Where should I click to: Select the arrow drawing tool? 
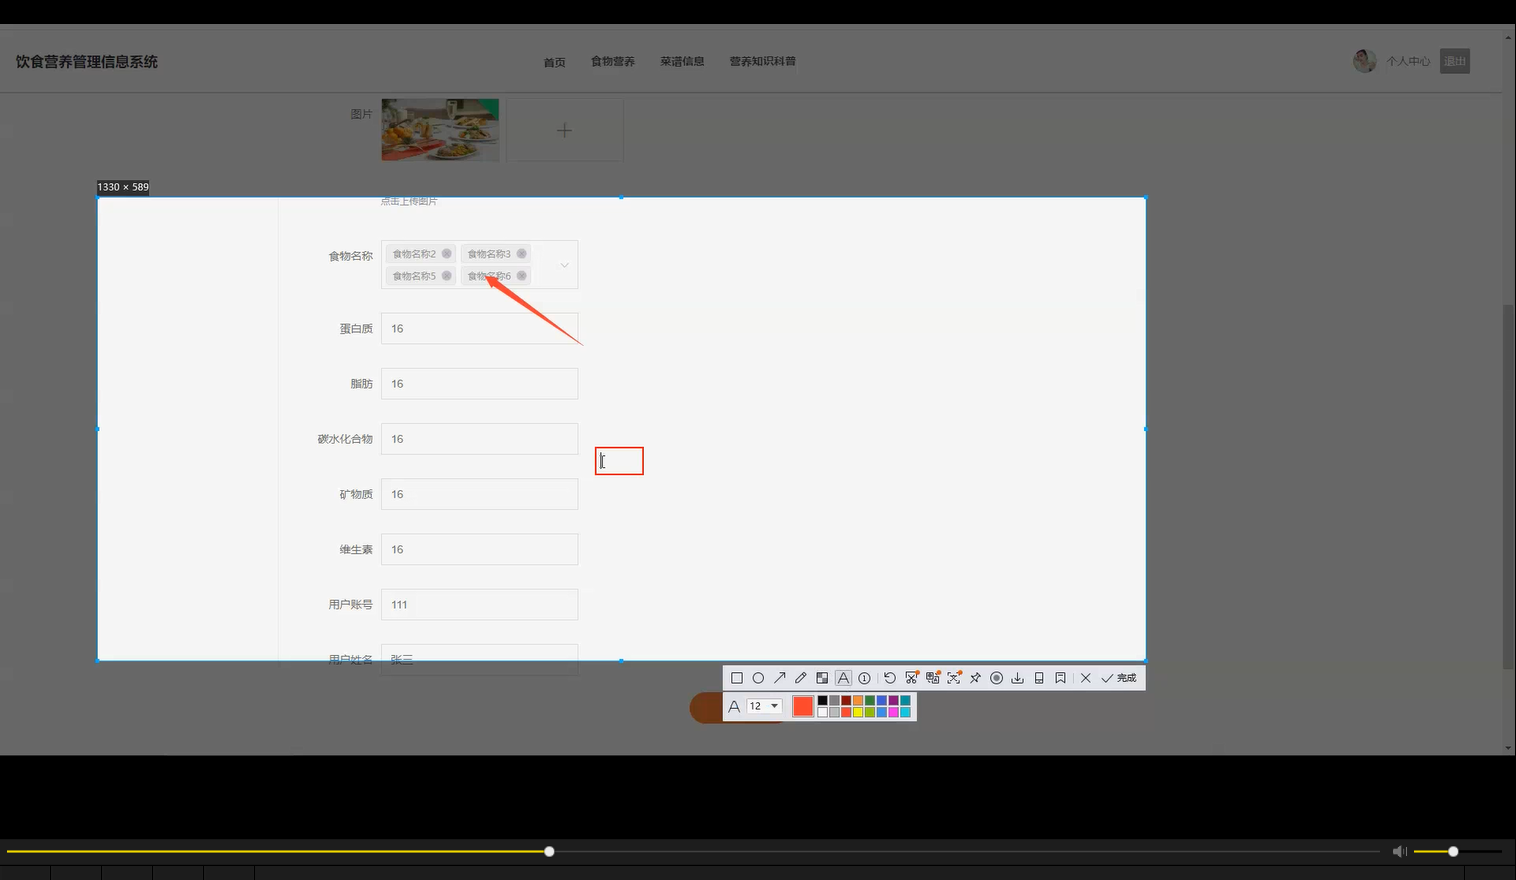pyautogui.click(x=779, y=678)
